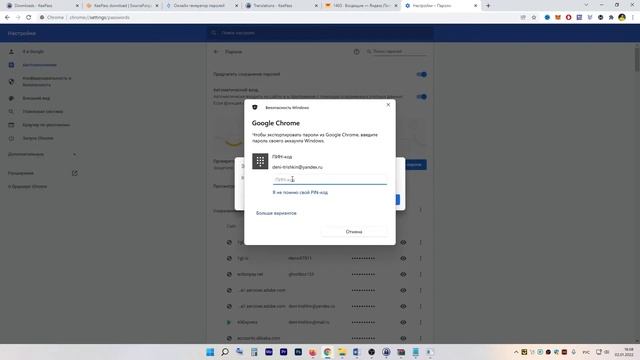
Task: Click the red Opera-style extension icon
Action: pyautogui.click(x=569, y=18)
